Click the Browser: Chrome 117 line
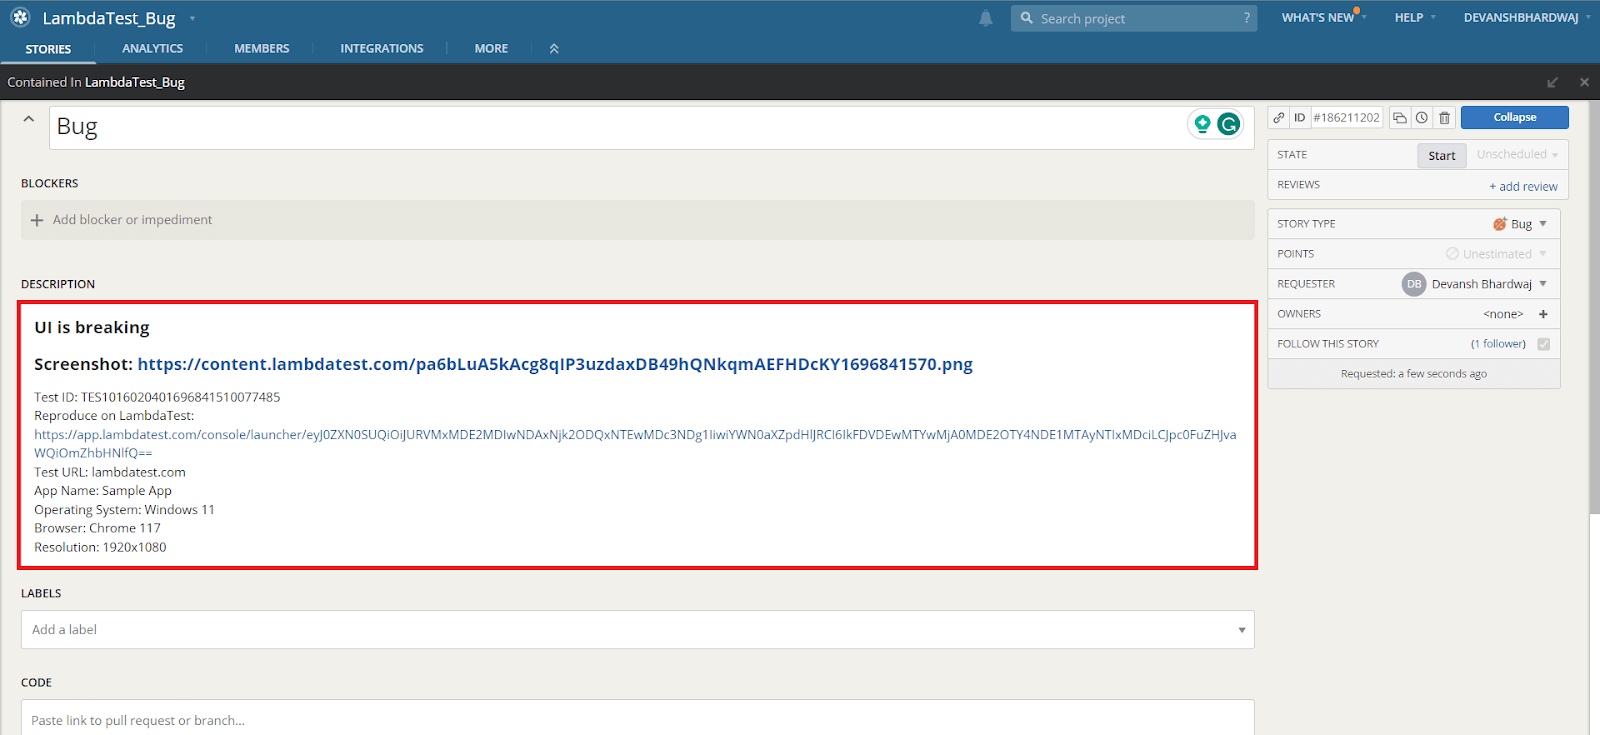1600x735 pixels. [x=97, y=528]
